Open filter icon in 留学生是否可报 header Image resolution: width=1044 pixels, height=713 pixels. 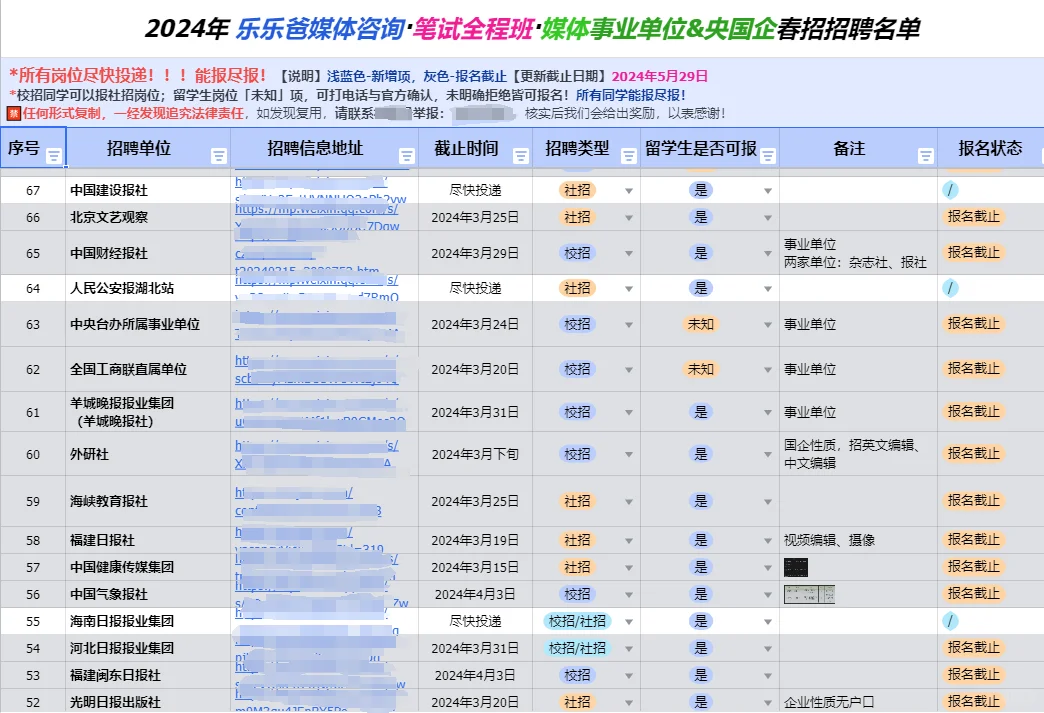(768, 156)
